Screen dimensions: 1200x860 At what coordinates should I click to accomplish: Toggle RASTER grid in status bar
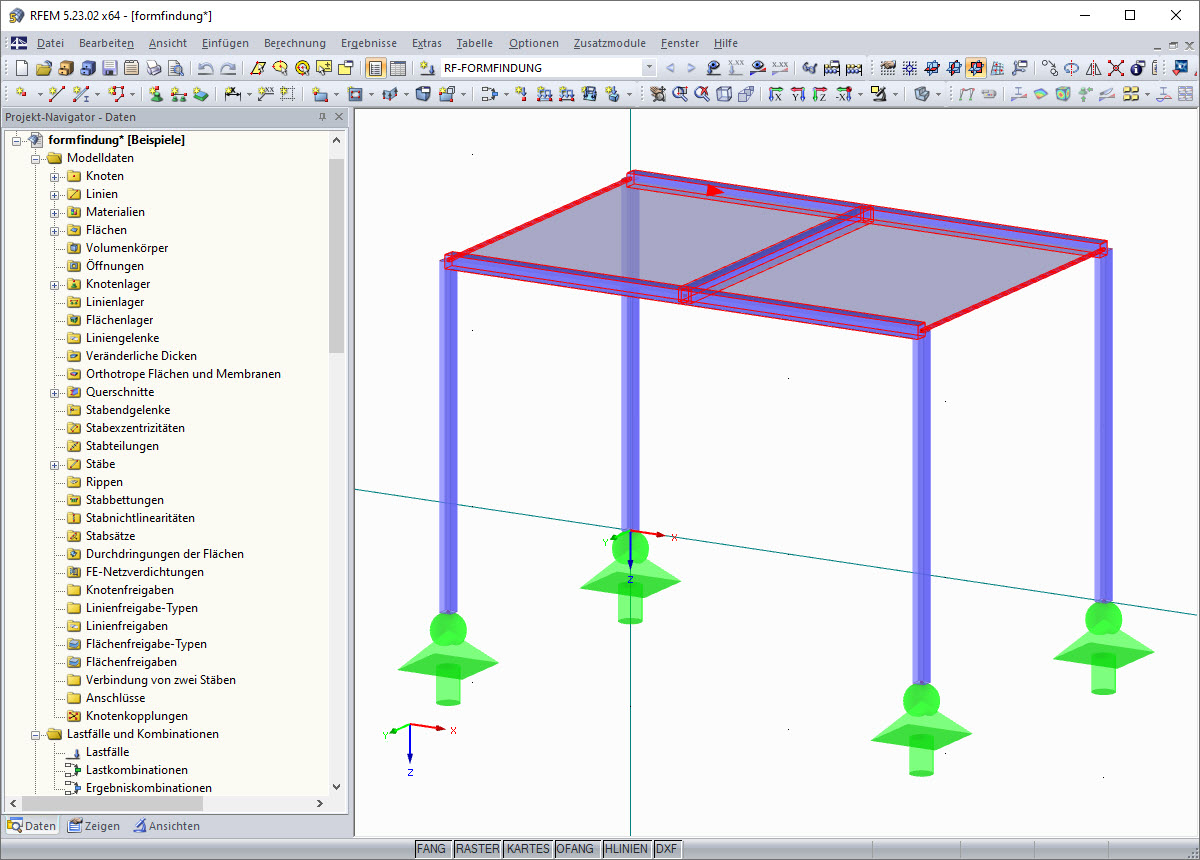tap(478, 848)
